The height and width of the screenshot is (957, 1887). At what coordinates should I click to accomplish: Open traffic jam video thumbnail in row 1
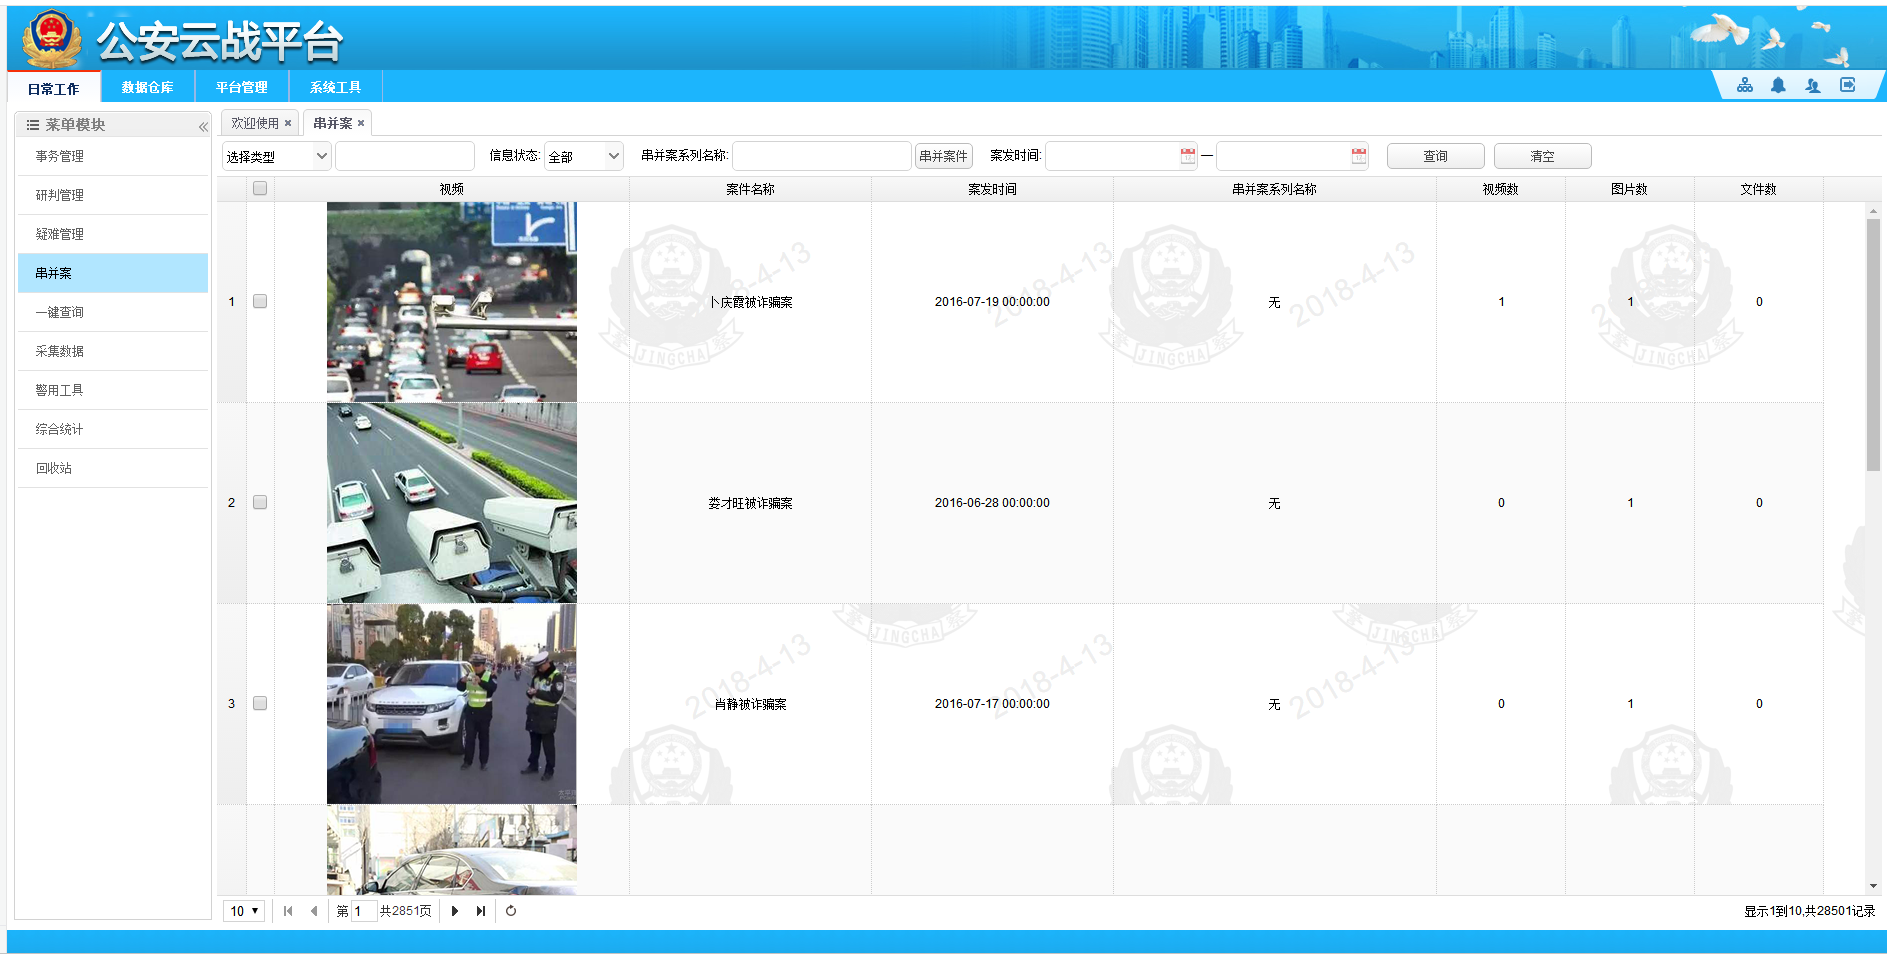click(x=452, y=302)
